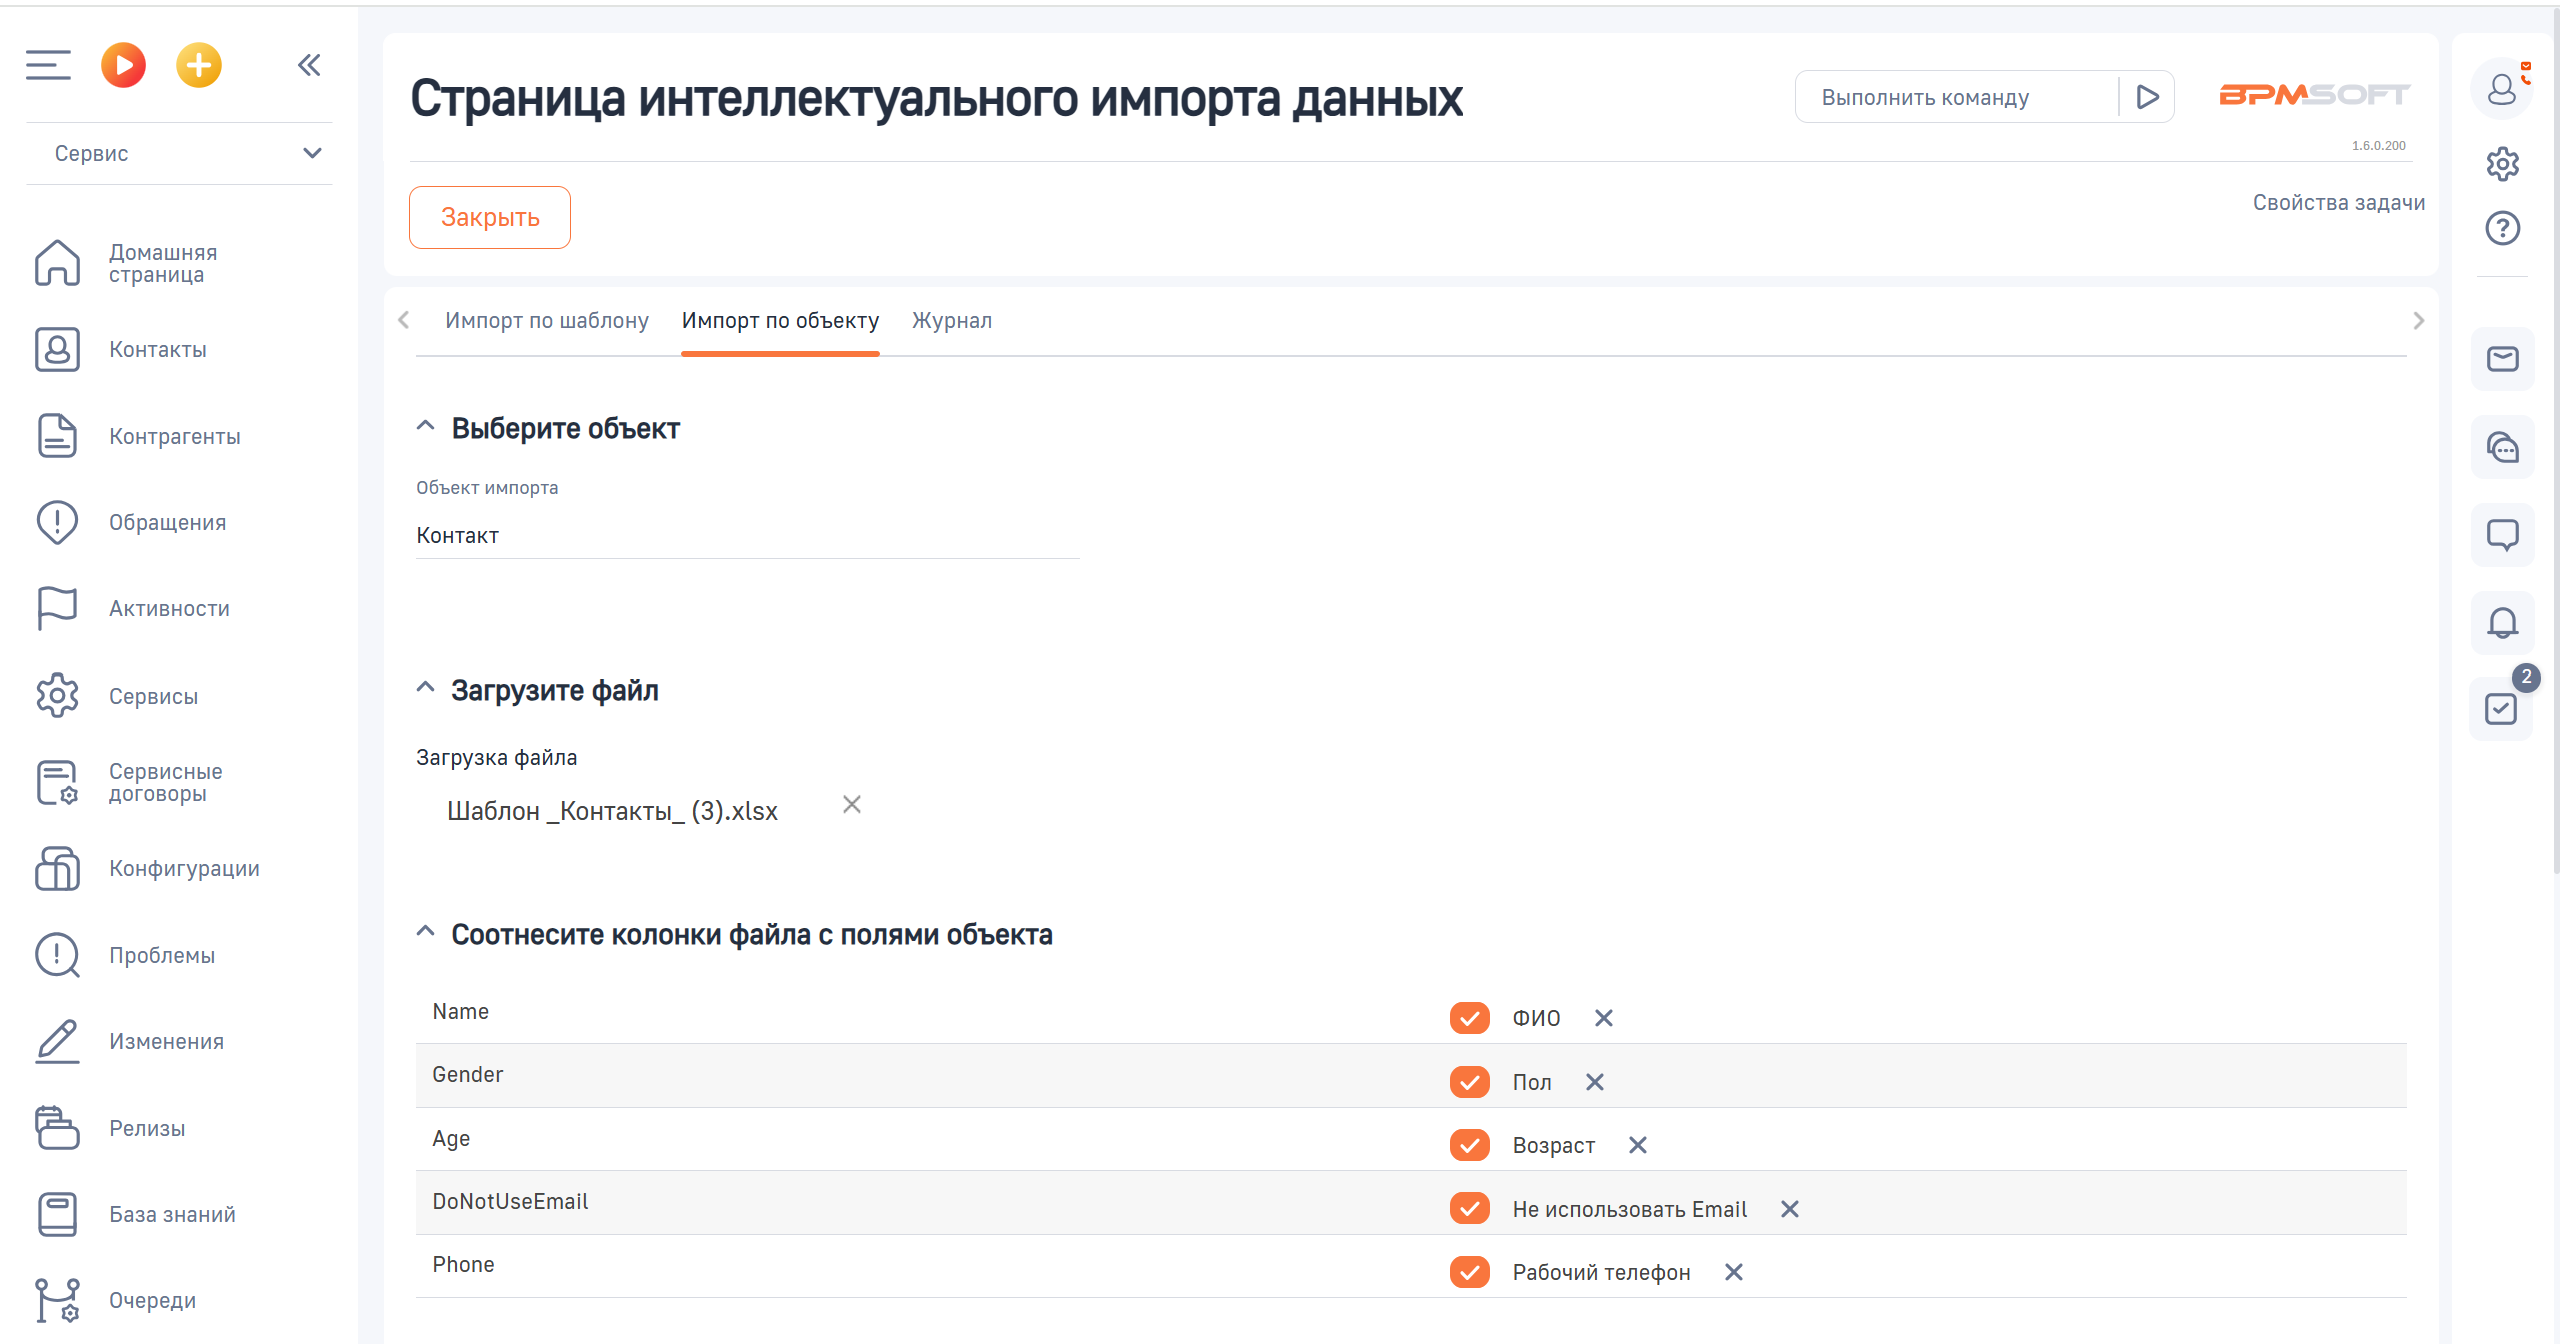Open the Контакты section icon in sidebar

56,349
